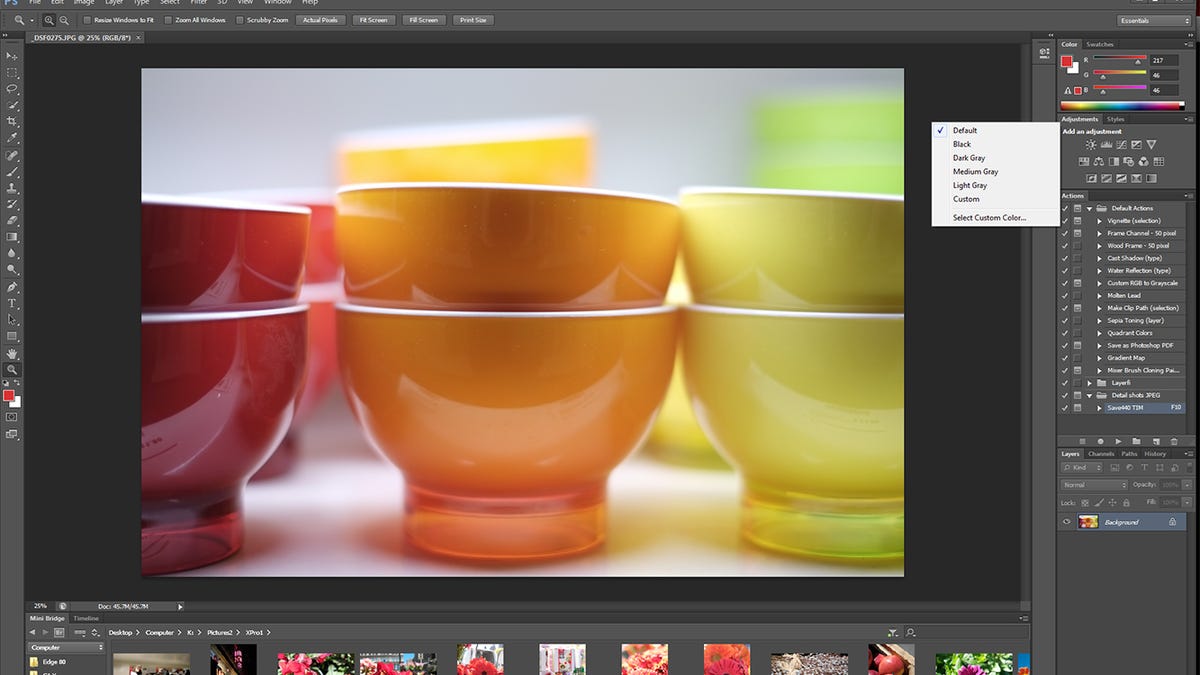Switch to the Swatches tab
Viewport: 1200px width, 675px height.
1100,44
